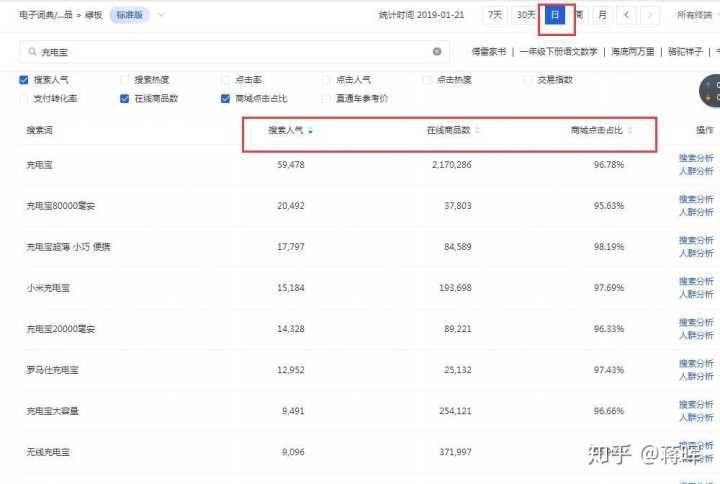Sort by 在线商品数 column sort icon

point(477,131)
